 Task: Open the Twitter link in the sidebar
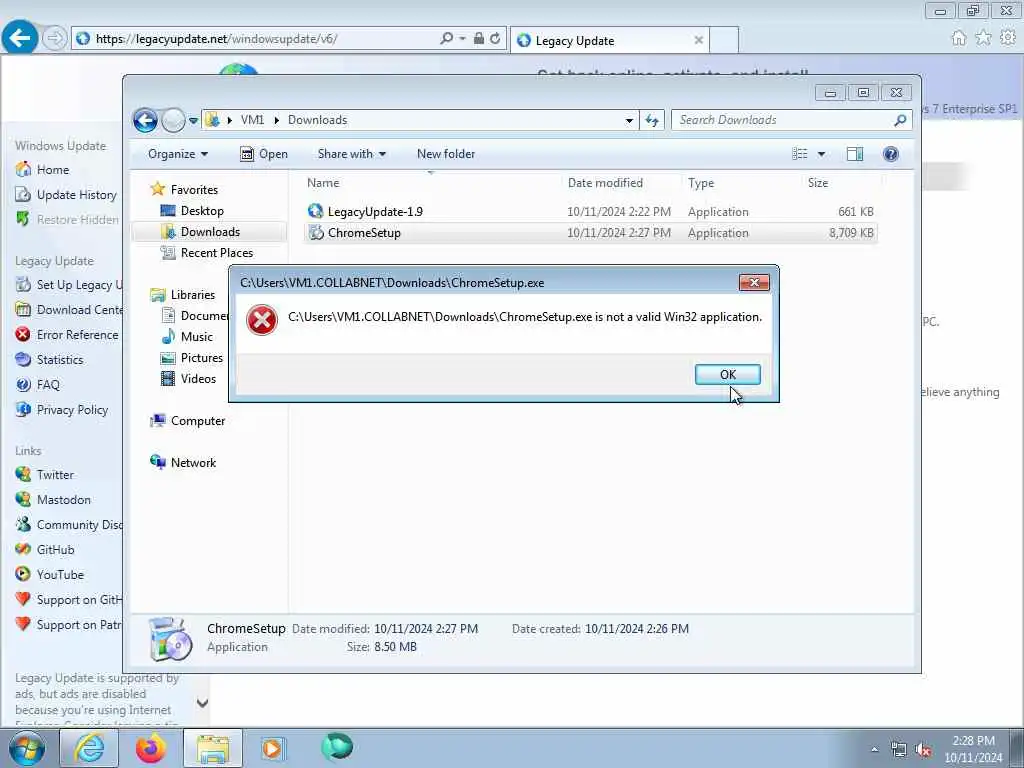(x=55, y=475)
